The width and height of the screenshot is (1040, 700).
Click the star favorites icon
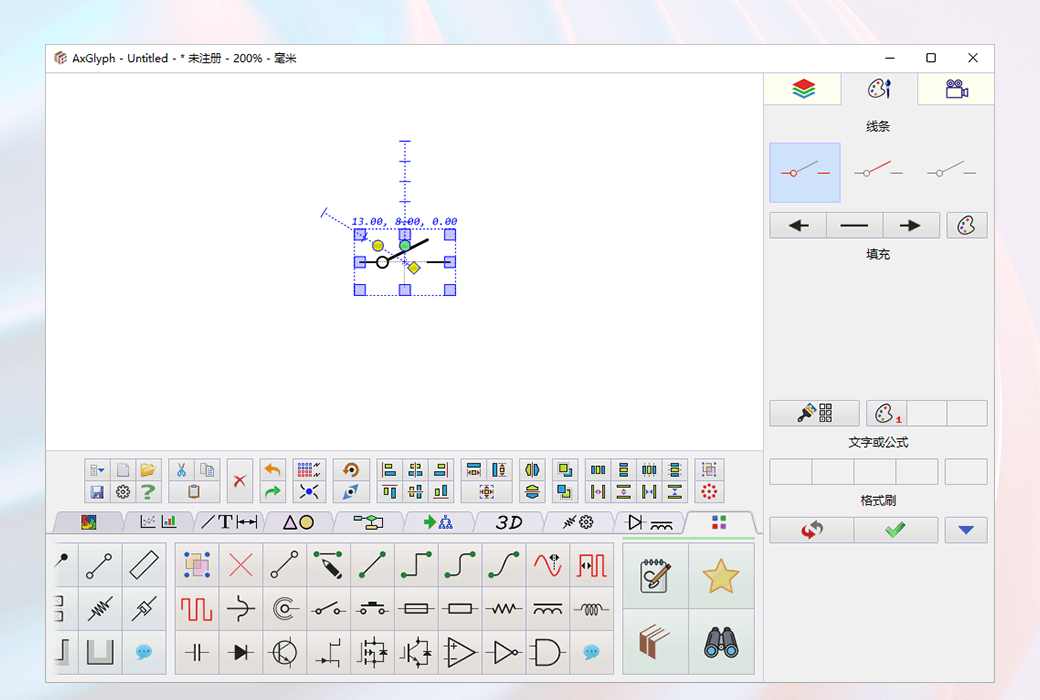click(723, 577)
